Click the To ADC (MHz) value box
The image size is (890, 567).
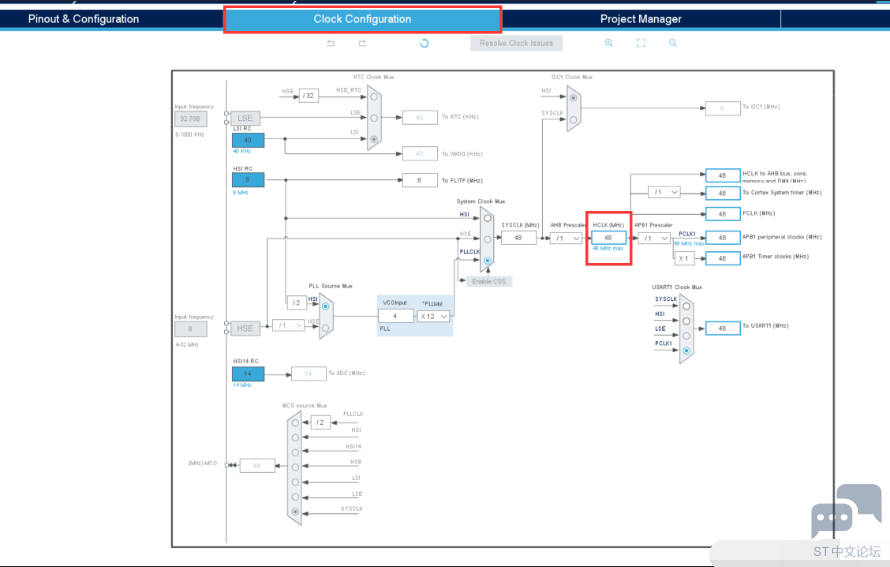[308, 373]
